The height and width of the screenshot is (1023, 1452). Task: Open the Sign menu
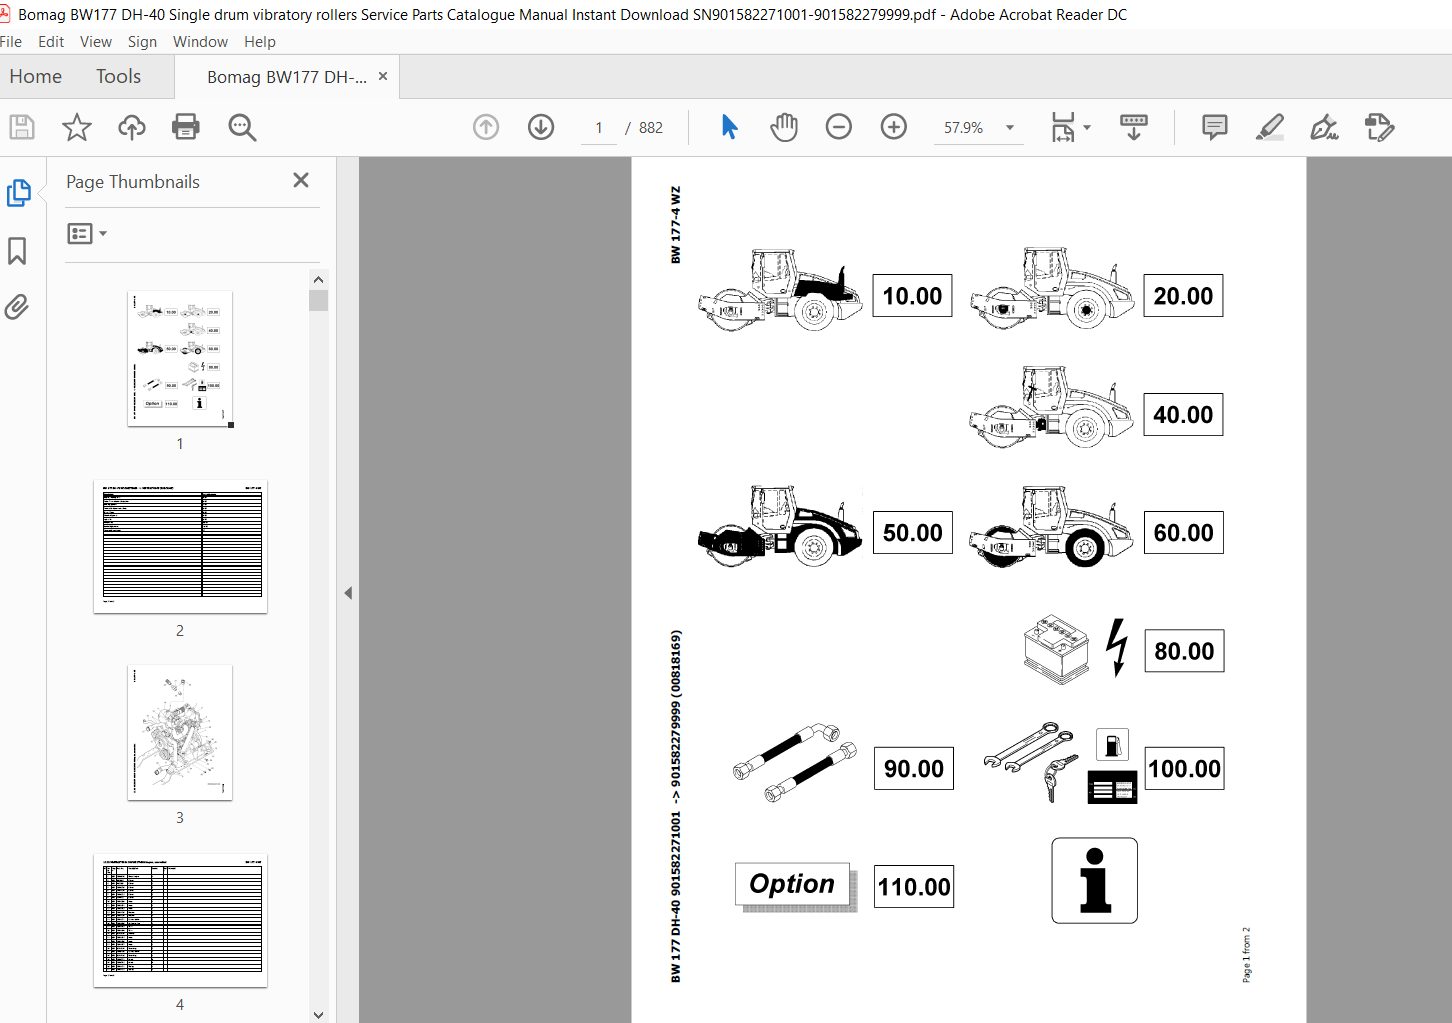tap(142, 42)
